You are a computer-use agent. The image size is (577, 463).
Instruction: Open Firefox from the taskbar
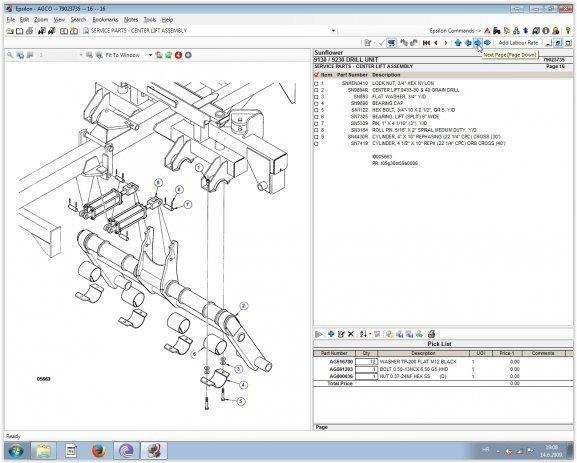click(99, 451)
